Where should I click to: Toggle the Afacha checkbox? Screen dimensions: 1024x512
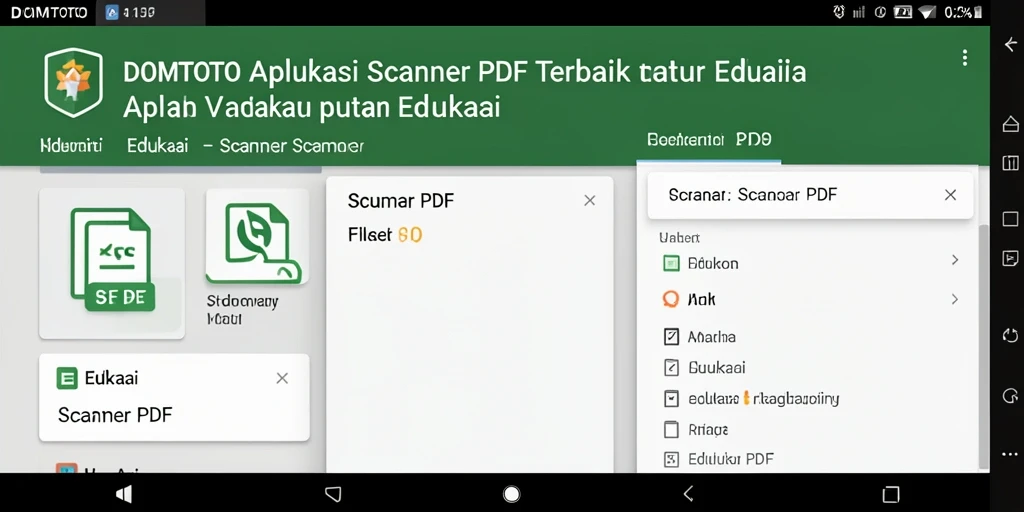tap(671, 337)
